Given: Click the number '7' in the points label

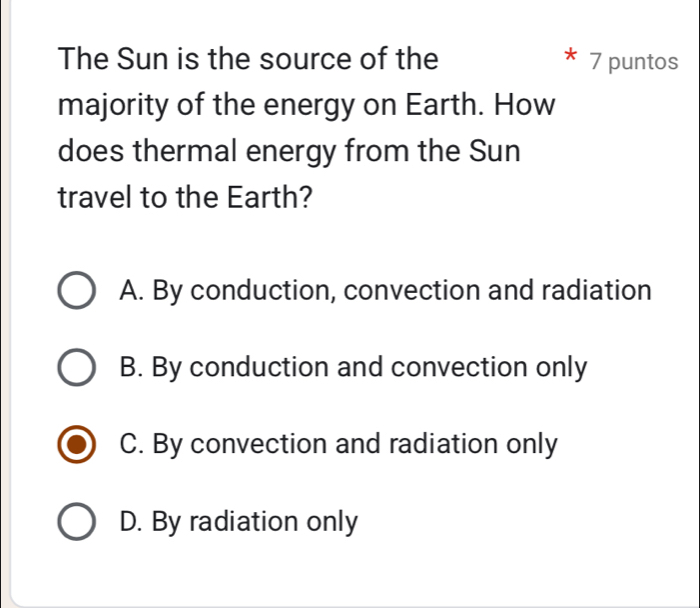Looking at the screenshot, I should (x=596, y=61).
